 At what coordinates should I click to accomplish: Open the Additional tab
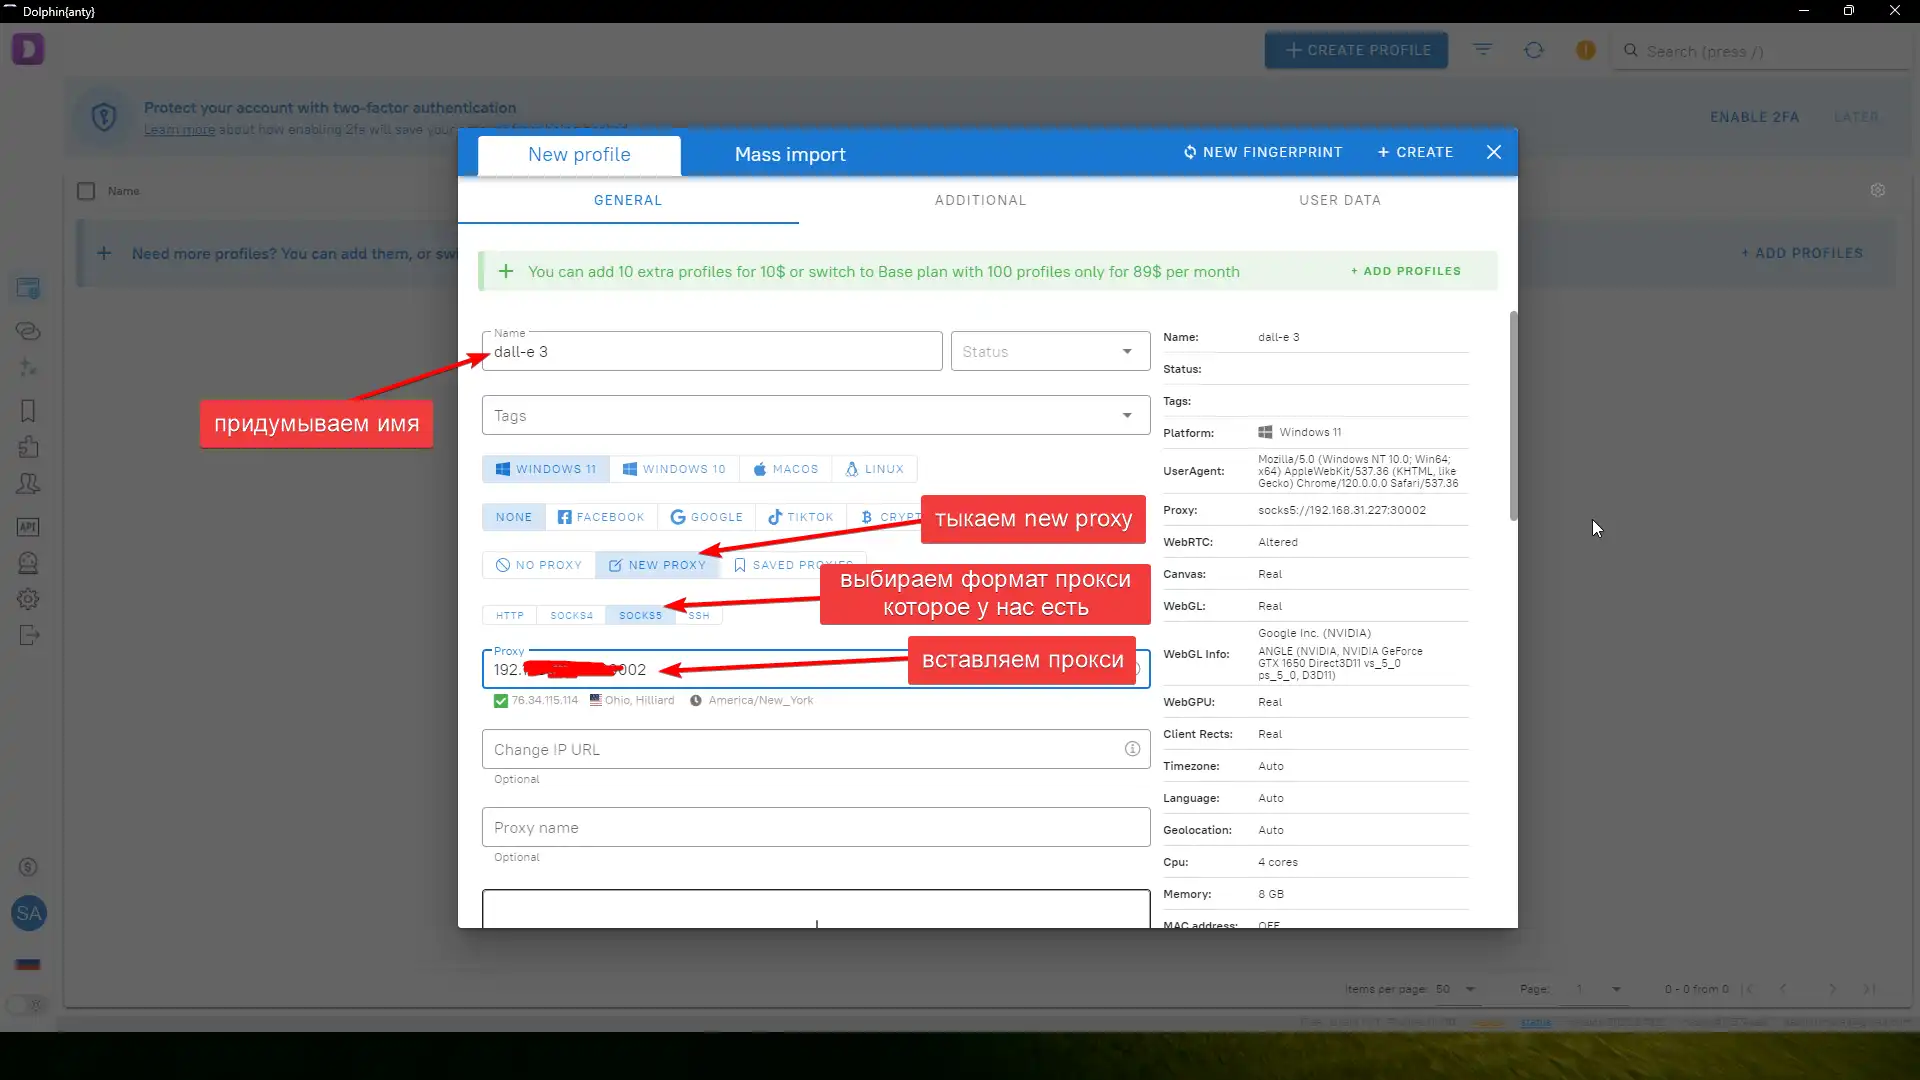click(x=980, y=200)
